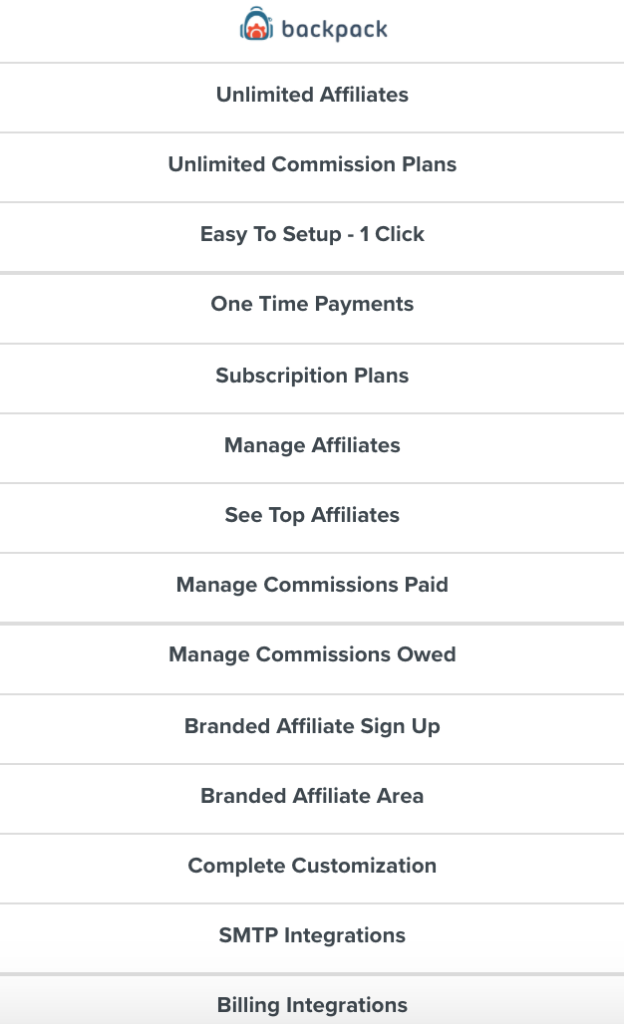Click Subscripition Plans feature row
This screenshot has width=624, height=1024.
click(312, 379)
